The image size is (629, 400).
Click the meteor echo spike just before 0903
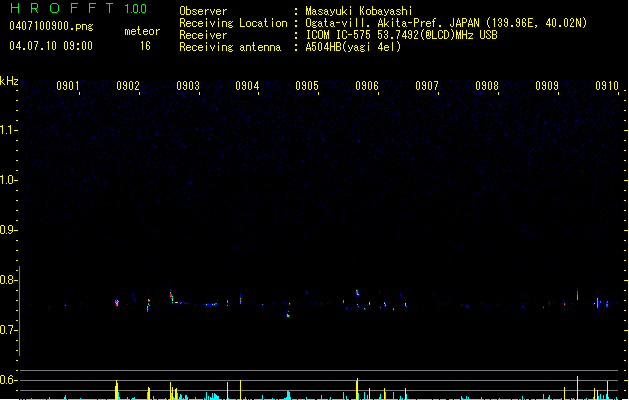pyautogui.click(x=171, y=296)
